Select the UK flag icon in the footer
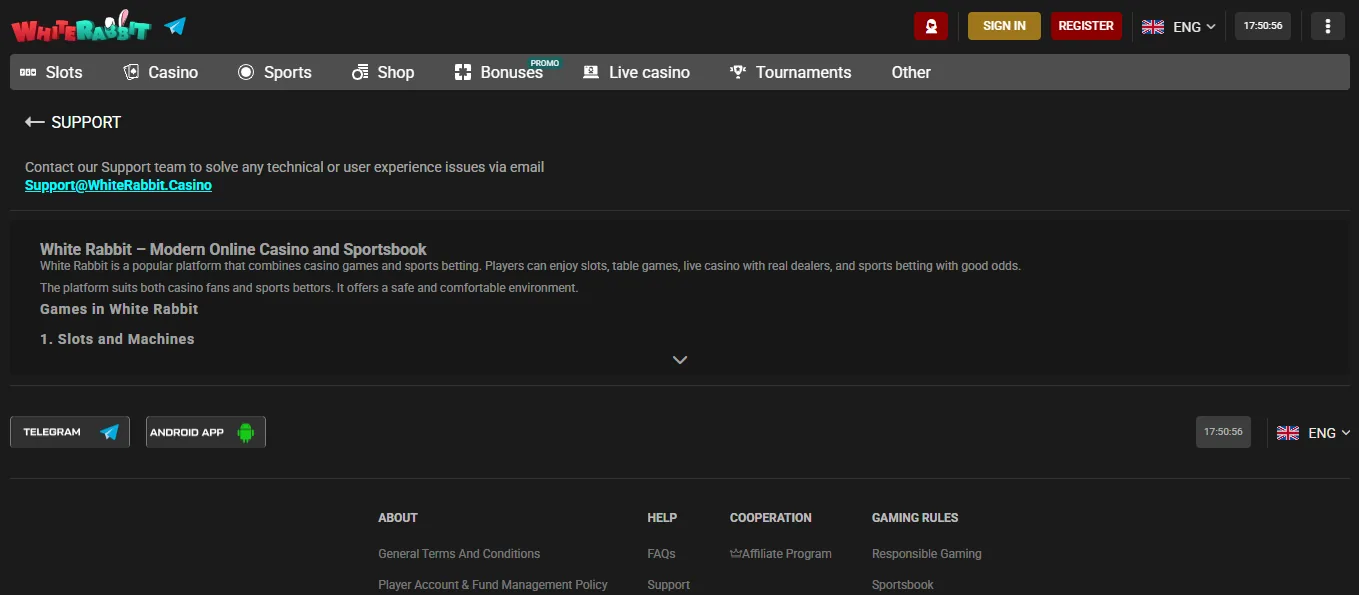Screen dimensions: 1359x595 pyautogui.click(x=1288, y=433)
